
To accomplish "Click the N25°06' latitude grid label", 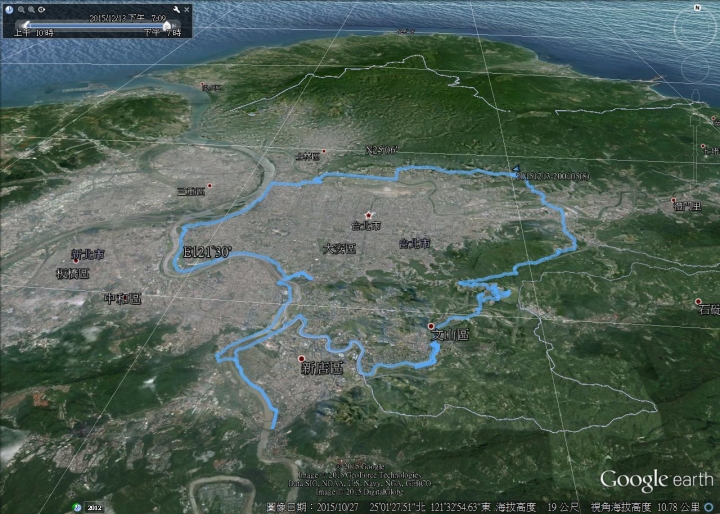I will click(382, 150).
